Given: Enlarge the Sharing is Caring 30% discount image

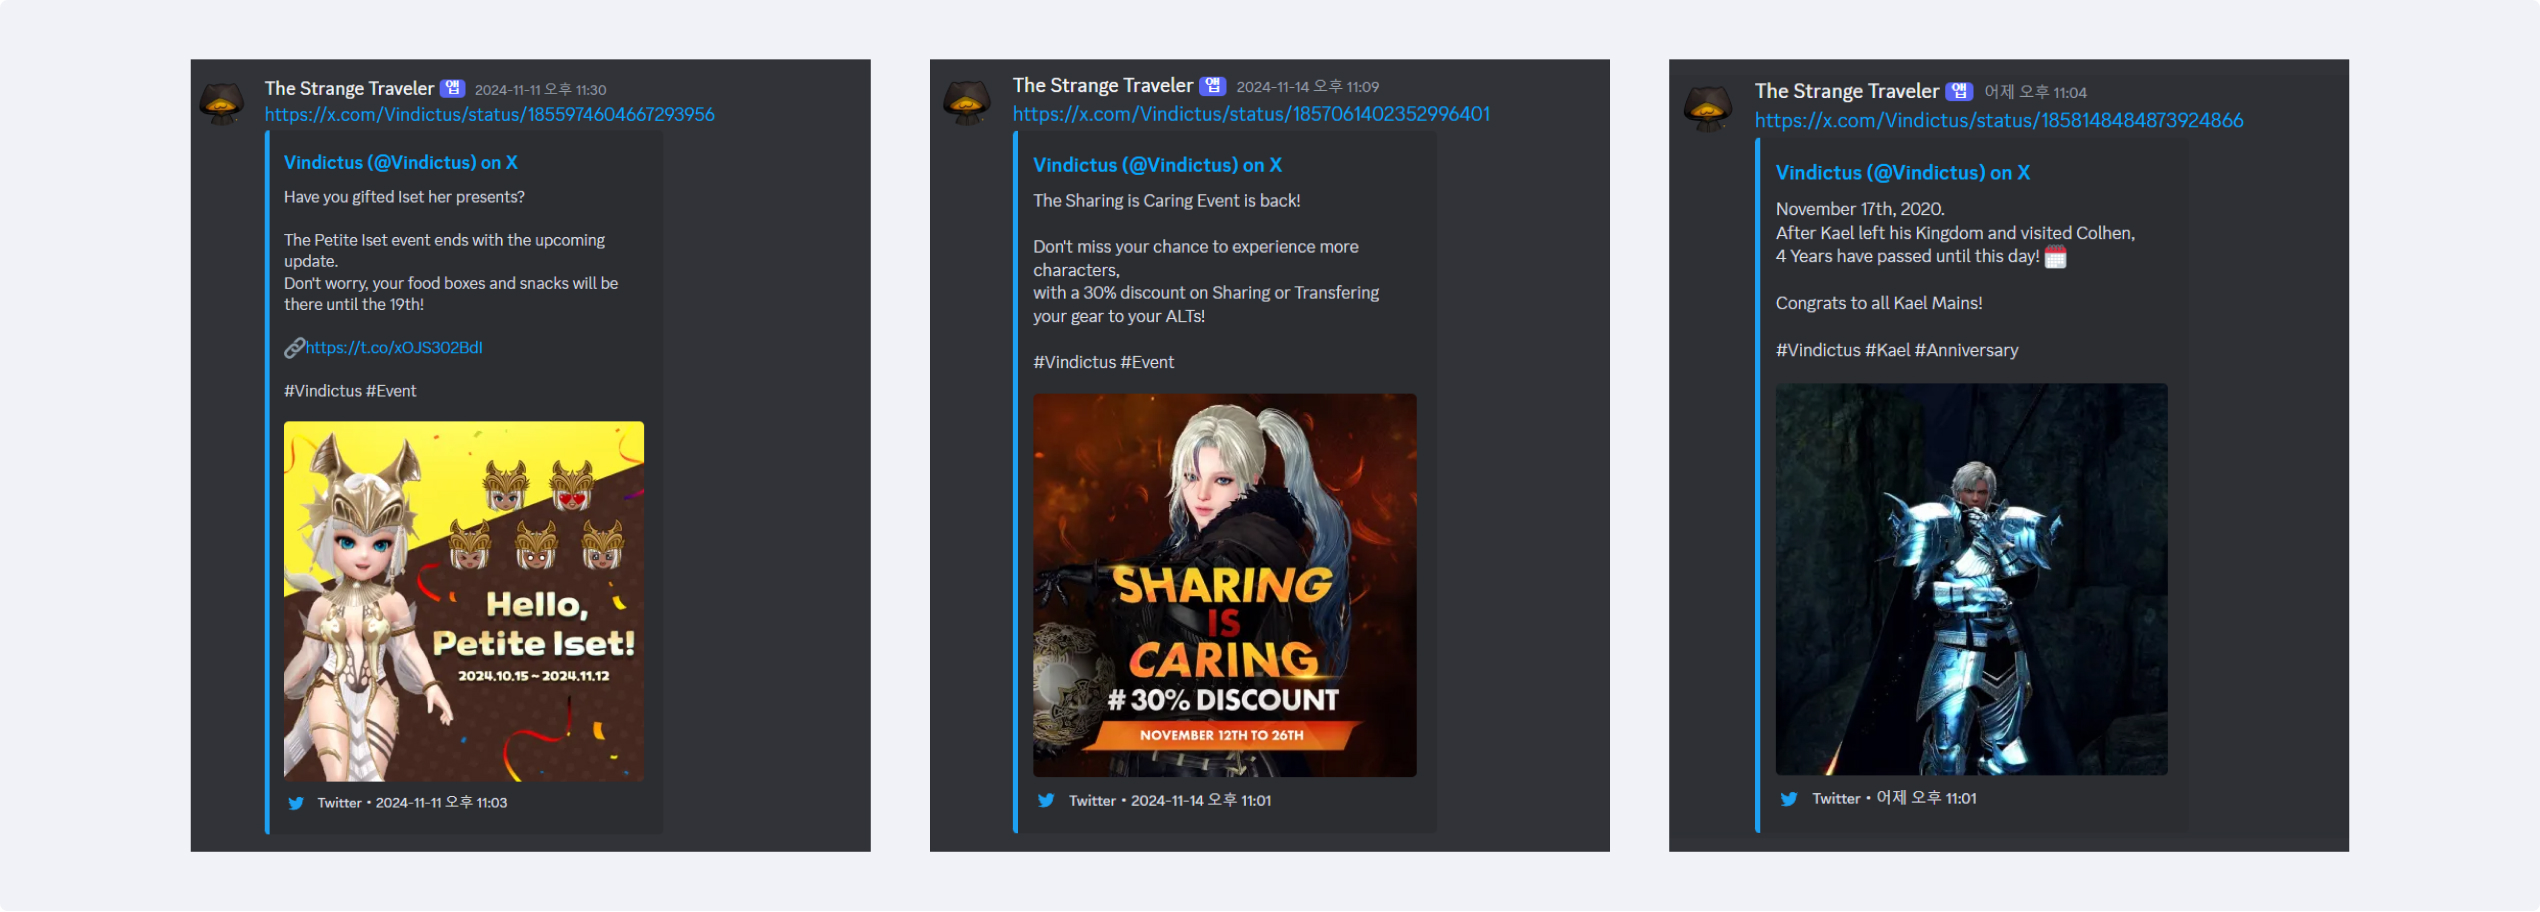Looking at the screenshot, I should pos(1224,585).
